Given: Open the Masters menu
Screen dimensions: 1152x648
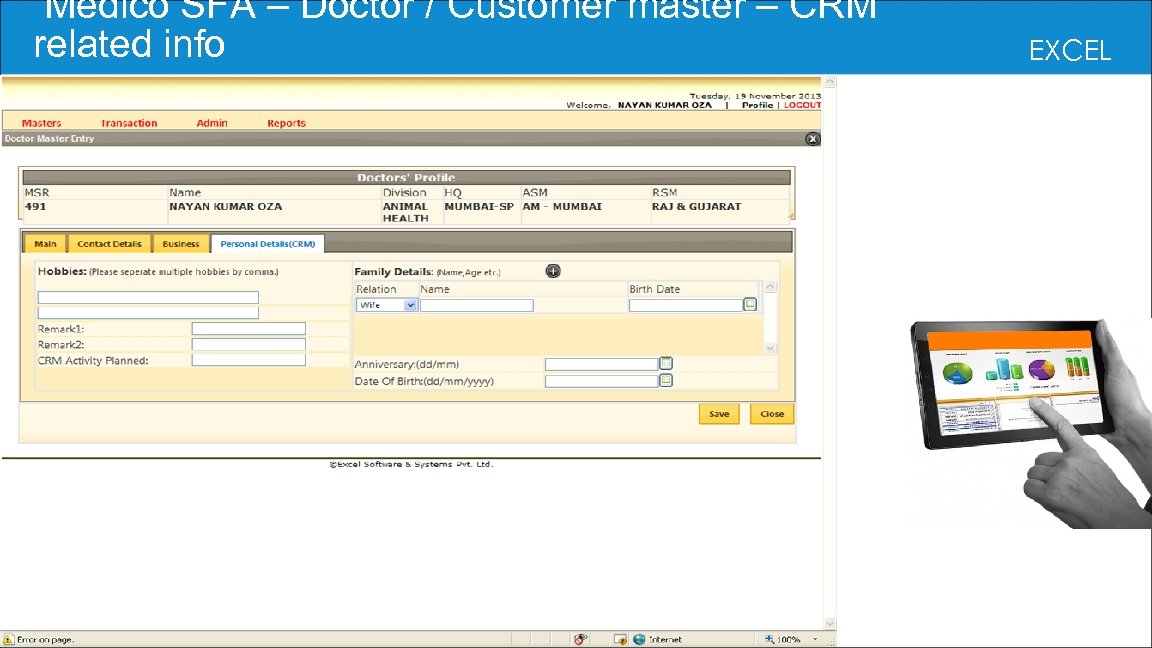Looking at the screenshot, I should pos(40,123).
